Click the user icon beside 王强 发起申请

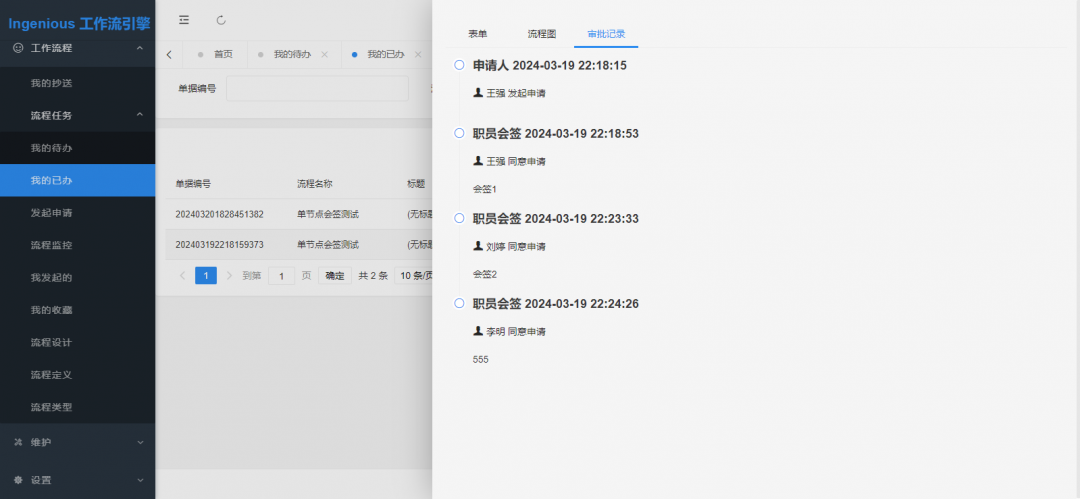click(478, 92)
